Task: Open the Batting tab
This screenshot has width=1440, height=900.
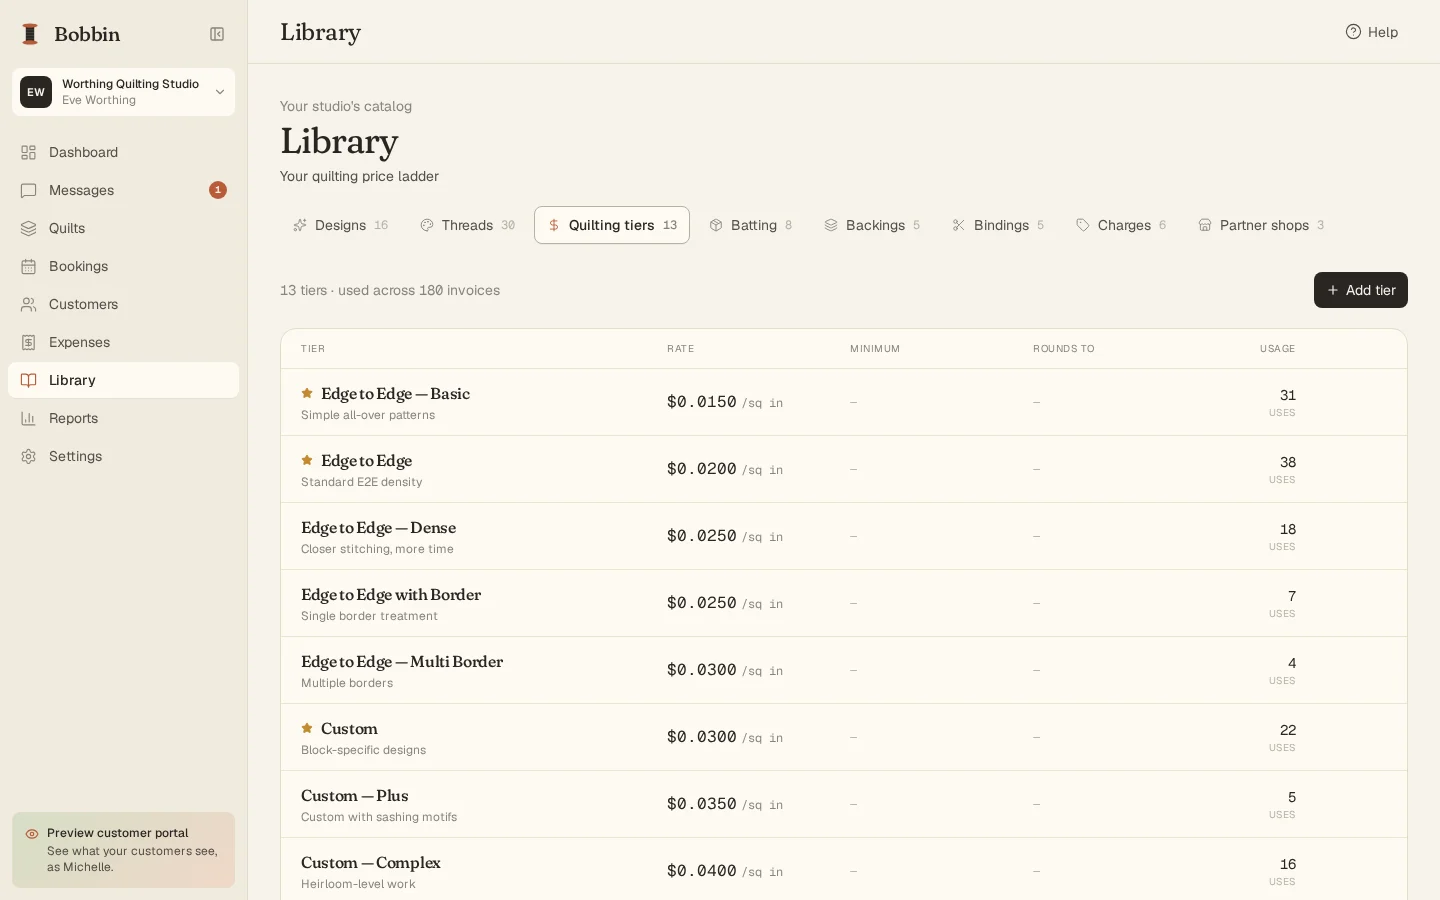Action: coord(750,225)
